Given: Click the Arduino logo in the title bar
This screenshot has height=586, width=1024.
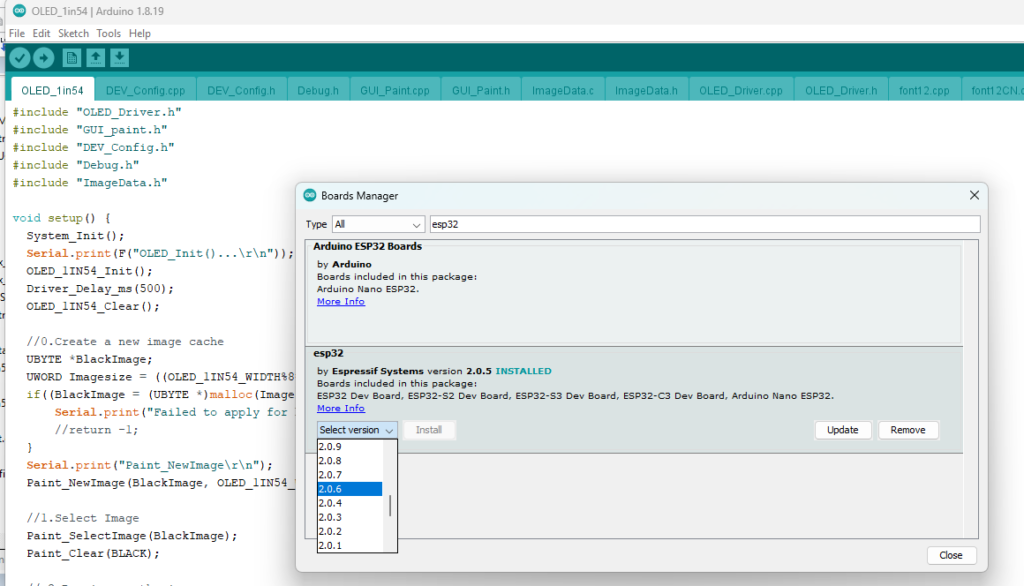Looking at the screenshot, I should (19, 11).
